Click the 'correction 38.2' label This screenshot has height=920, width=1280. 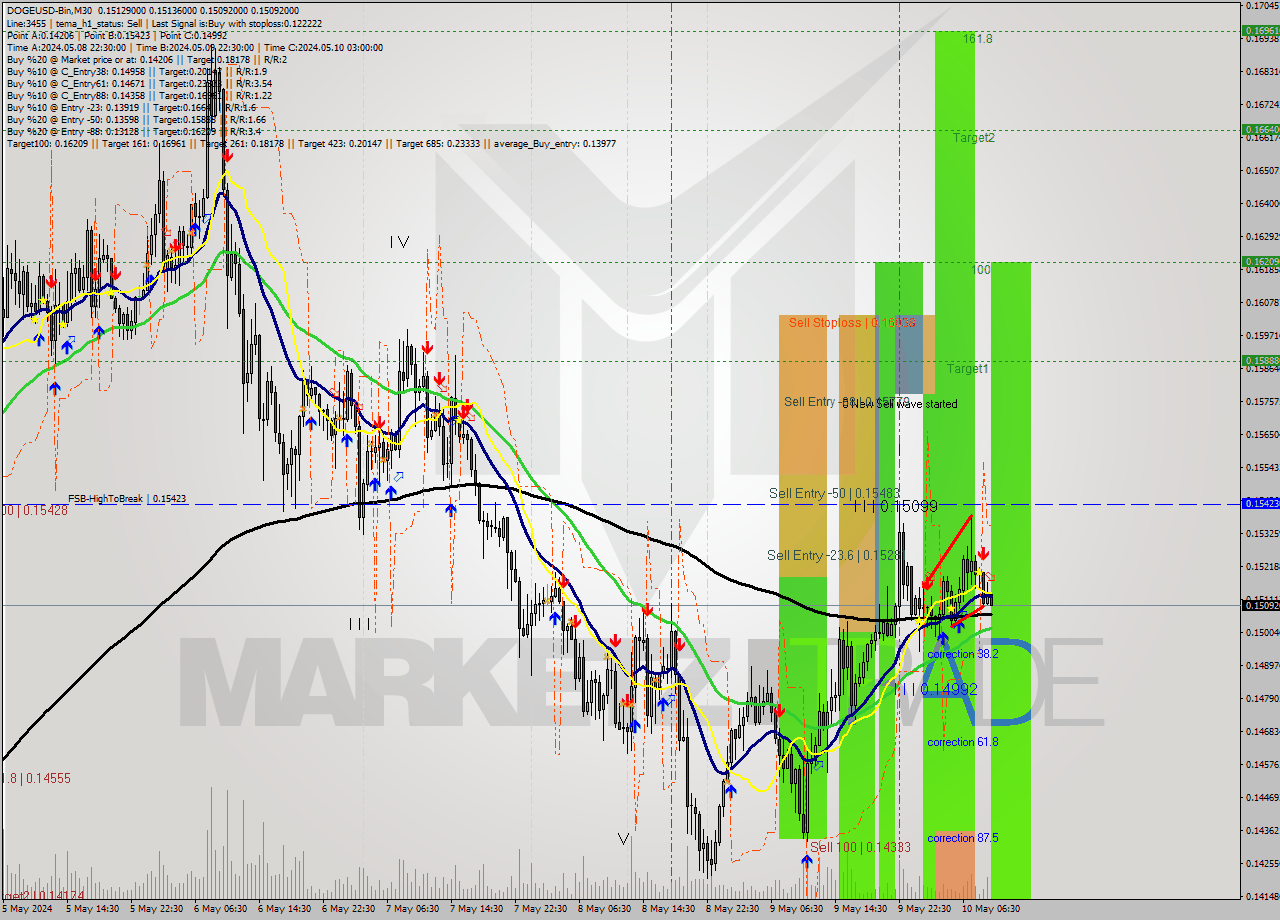point(963,654)
